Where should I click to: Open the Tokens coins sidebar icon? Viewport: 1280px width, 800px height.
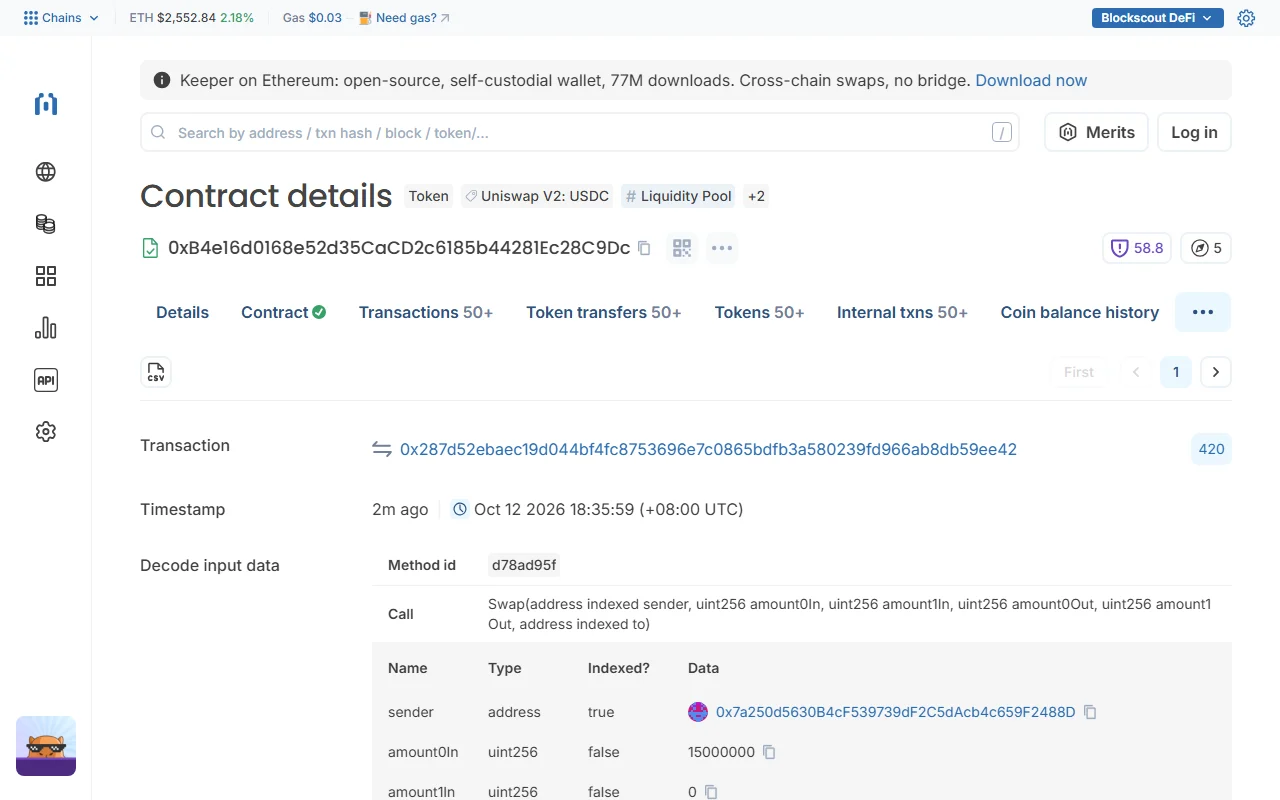46,224
